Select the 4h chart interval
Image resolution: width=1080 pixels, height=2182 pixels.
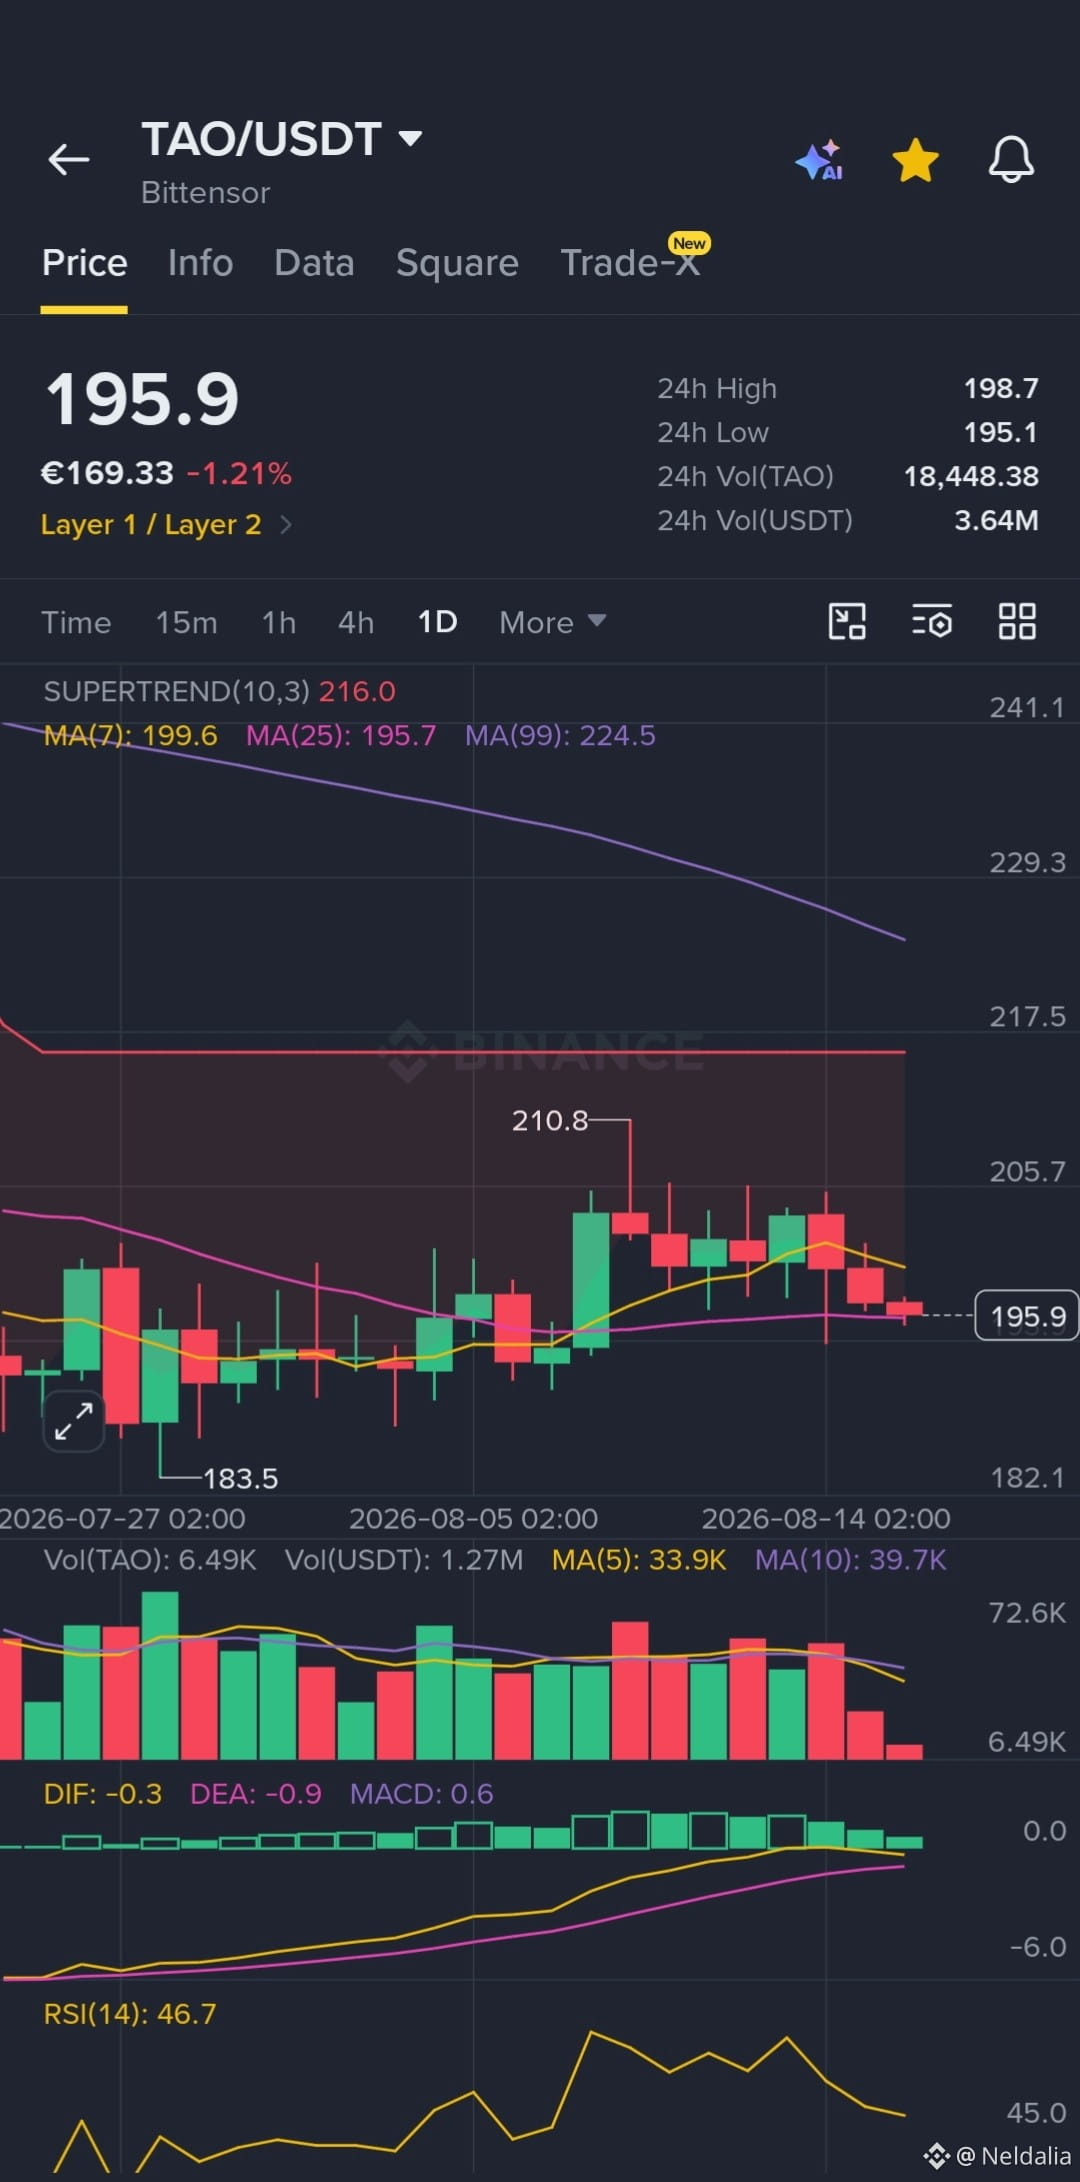click(x=356, y=622)
